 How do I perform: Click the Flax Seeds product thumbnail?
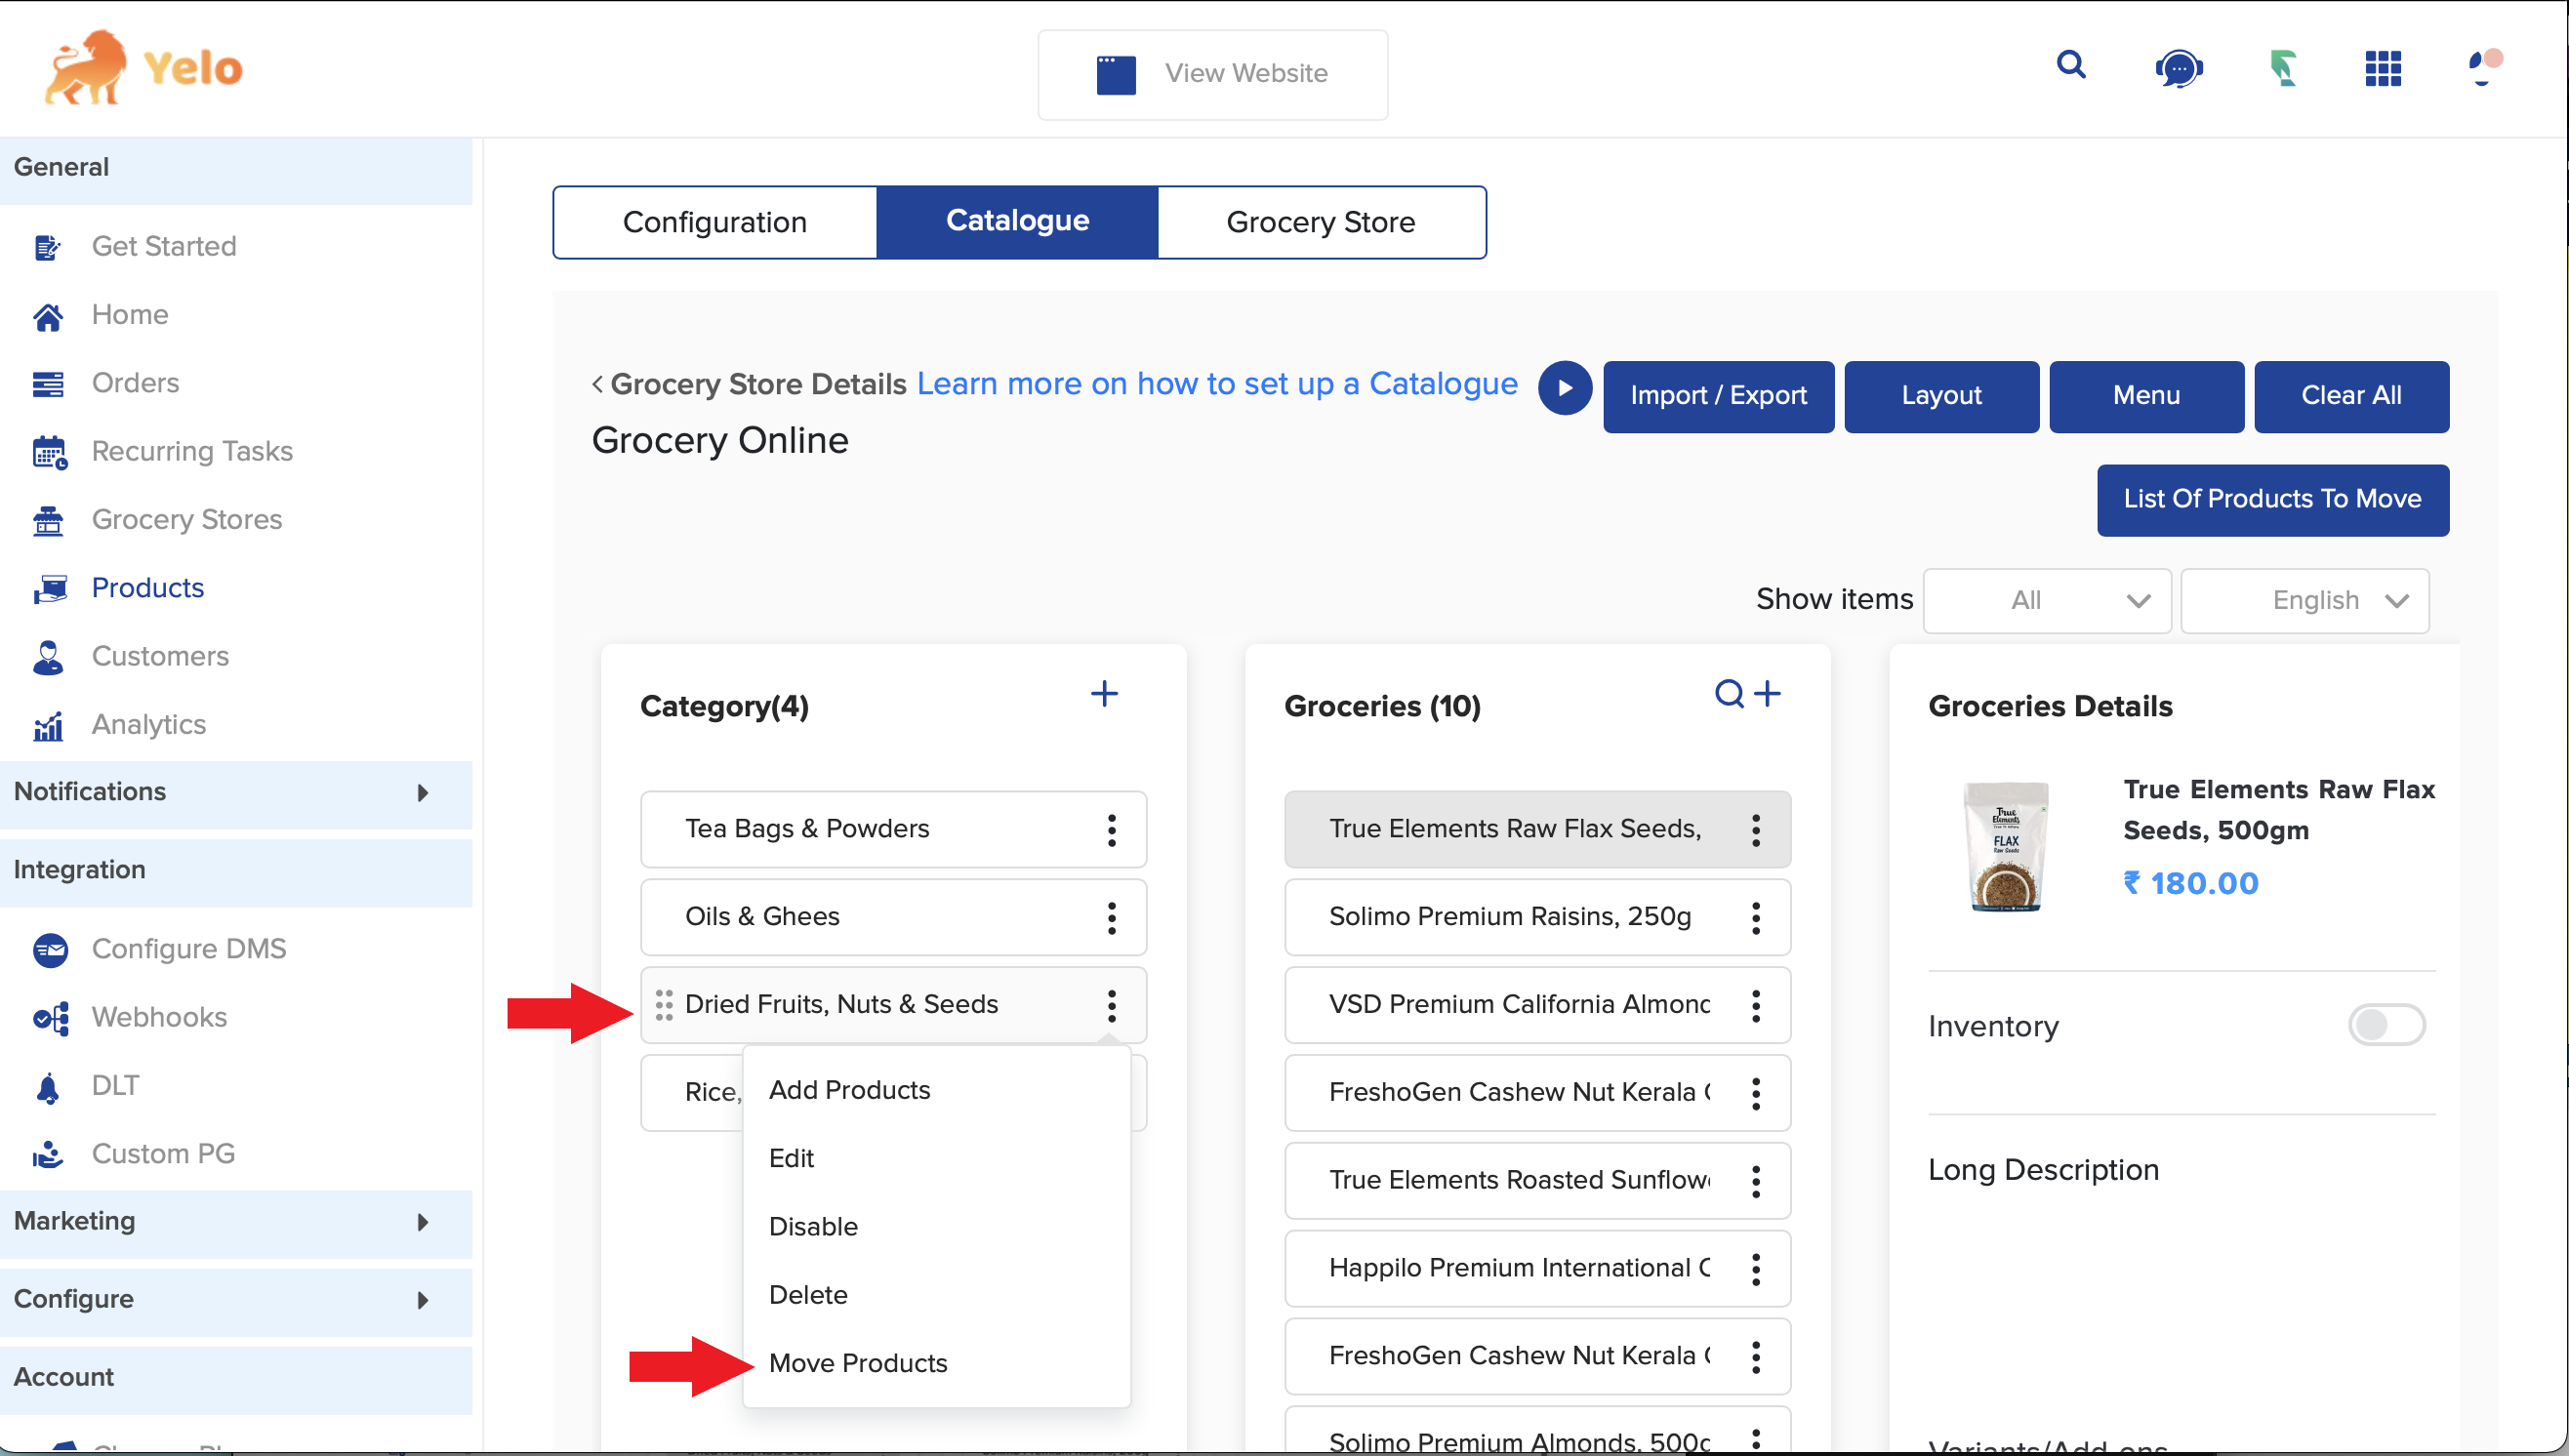click(2004, 846)
